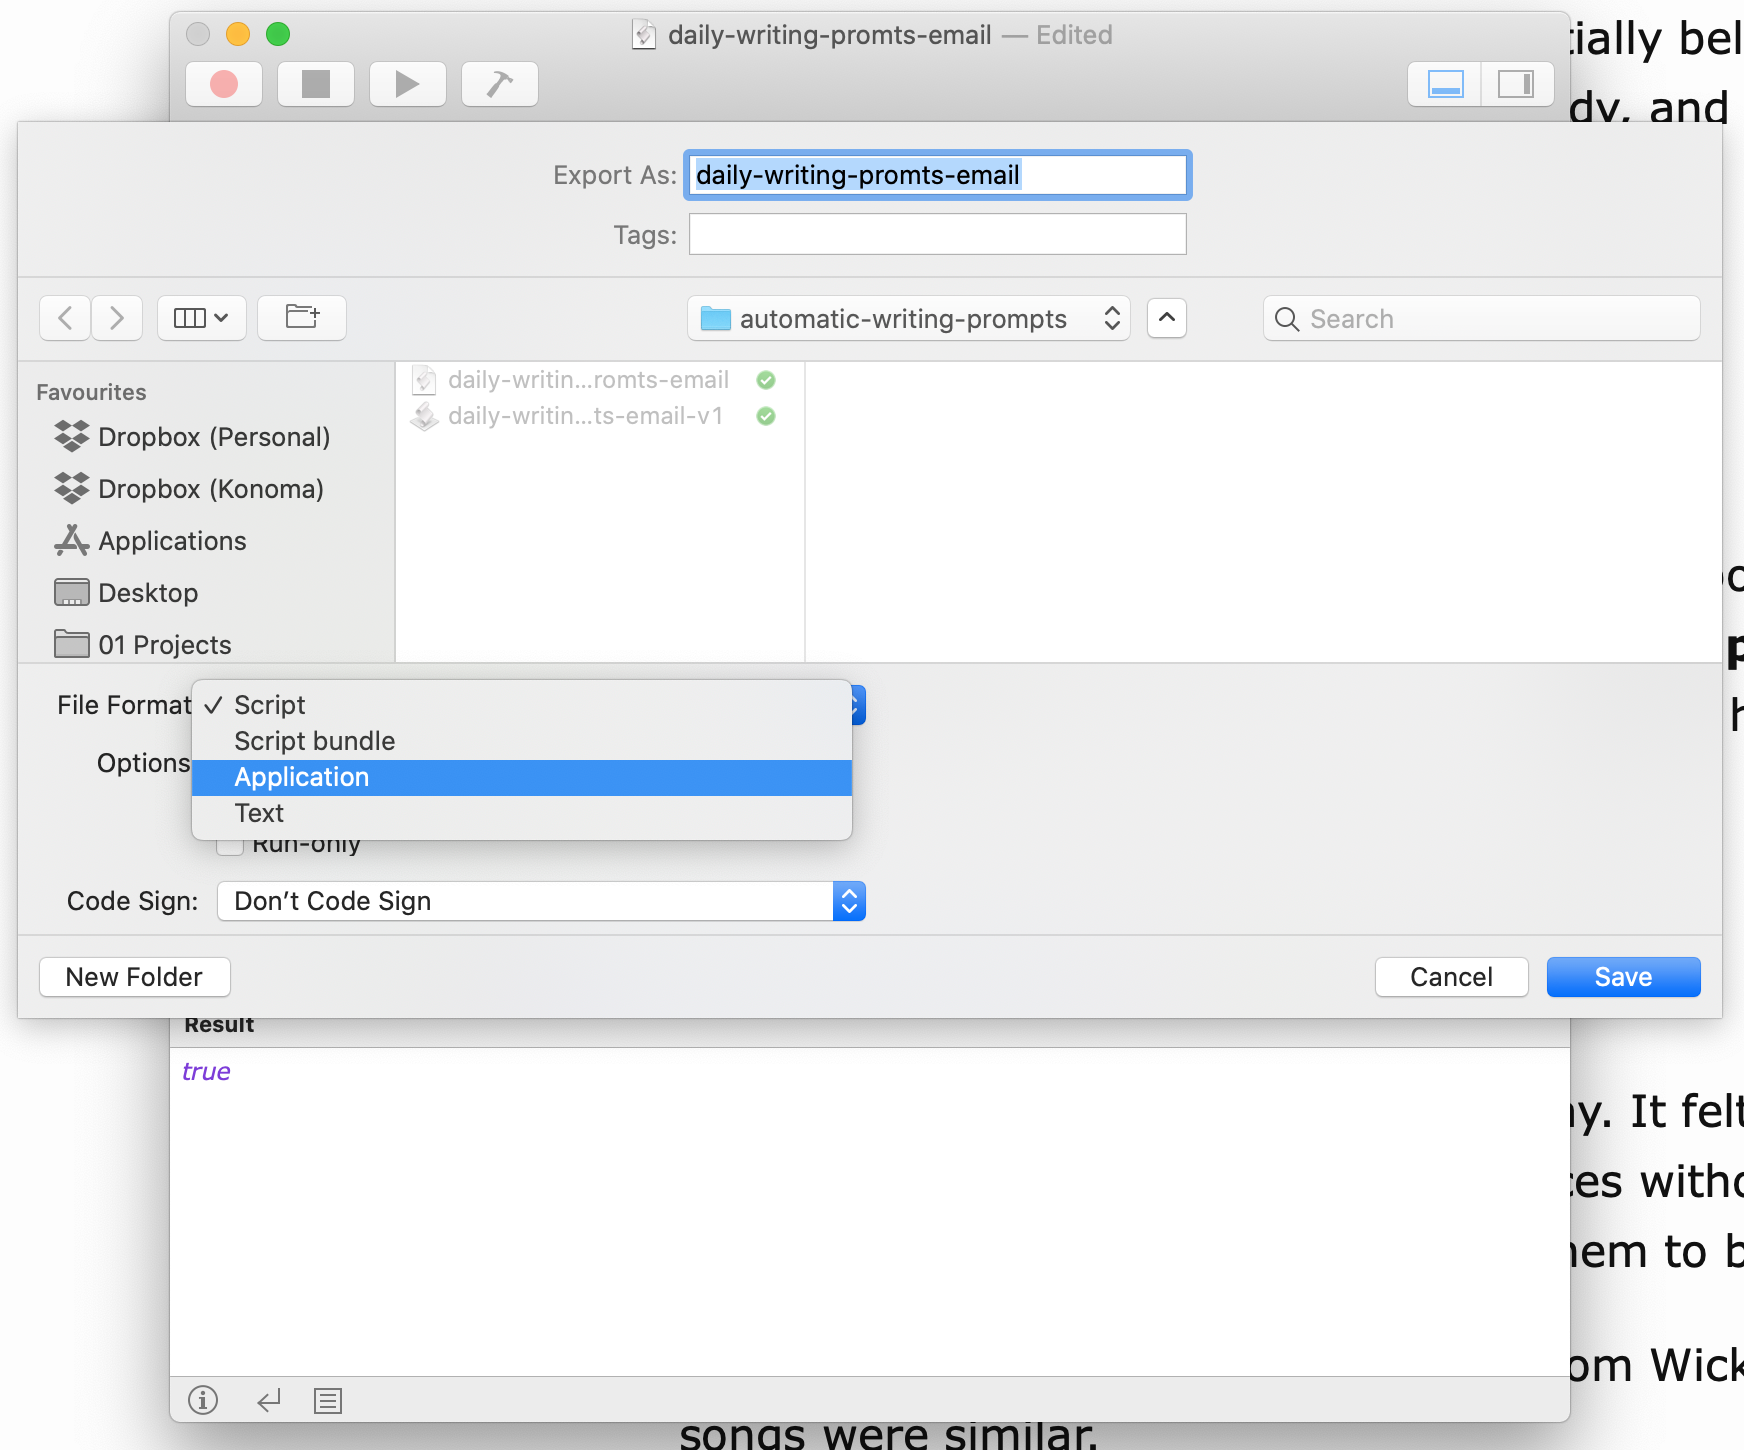Run the script with the play button
Image resolution: width=1744 pixels, height=1450 pixels.
407,84
